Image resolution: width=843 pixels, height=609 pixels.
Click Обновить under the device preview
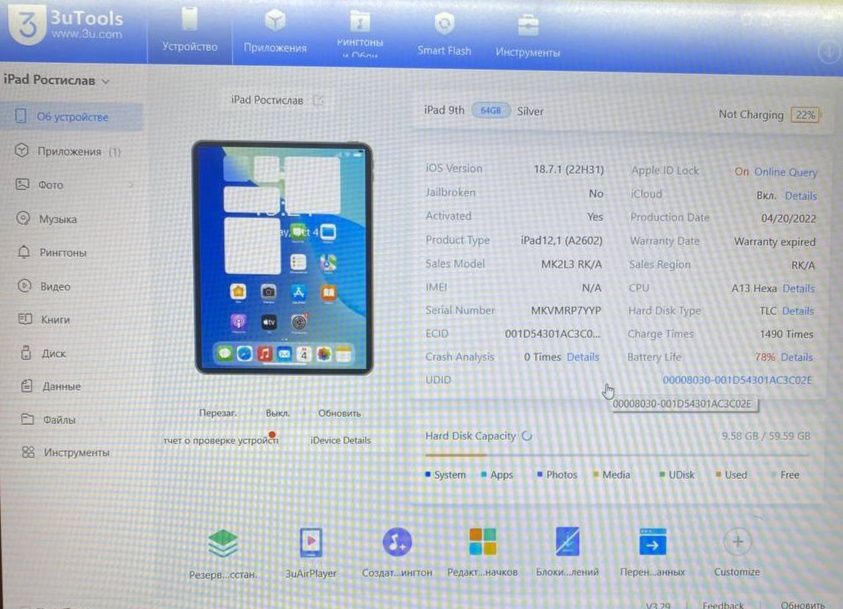pos(339,413)
